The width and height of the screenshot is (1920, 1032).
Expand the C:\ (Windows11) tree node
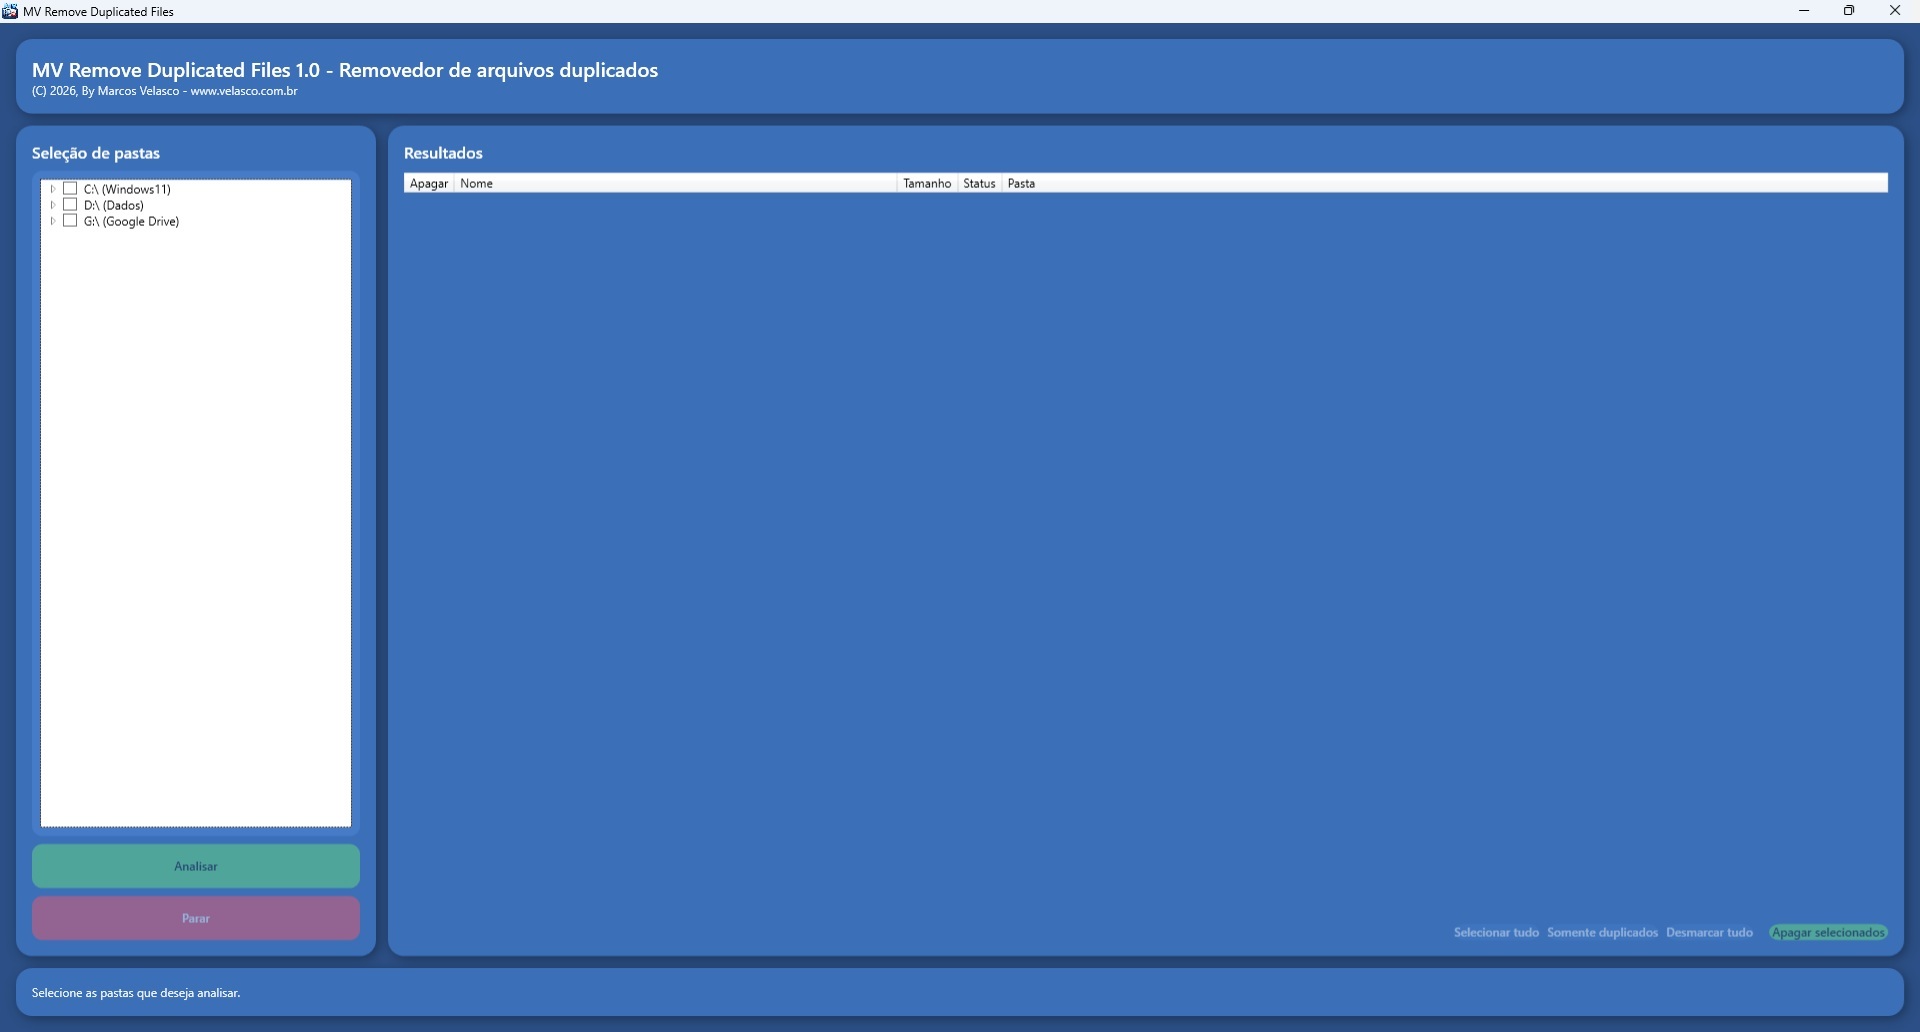(53, 189)
